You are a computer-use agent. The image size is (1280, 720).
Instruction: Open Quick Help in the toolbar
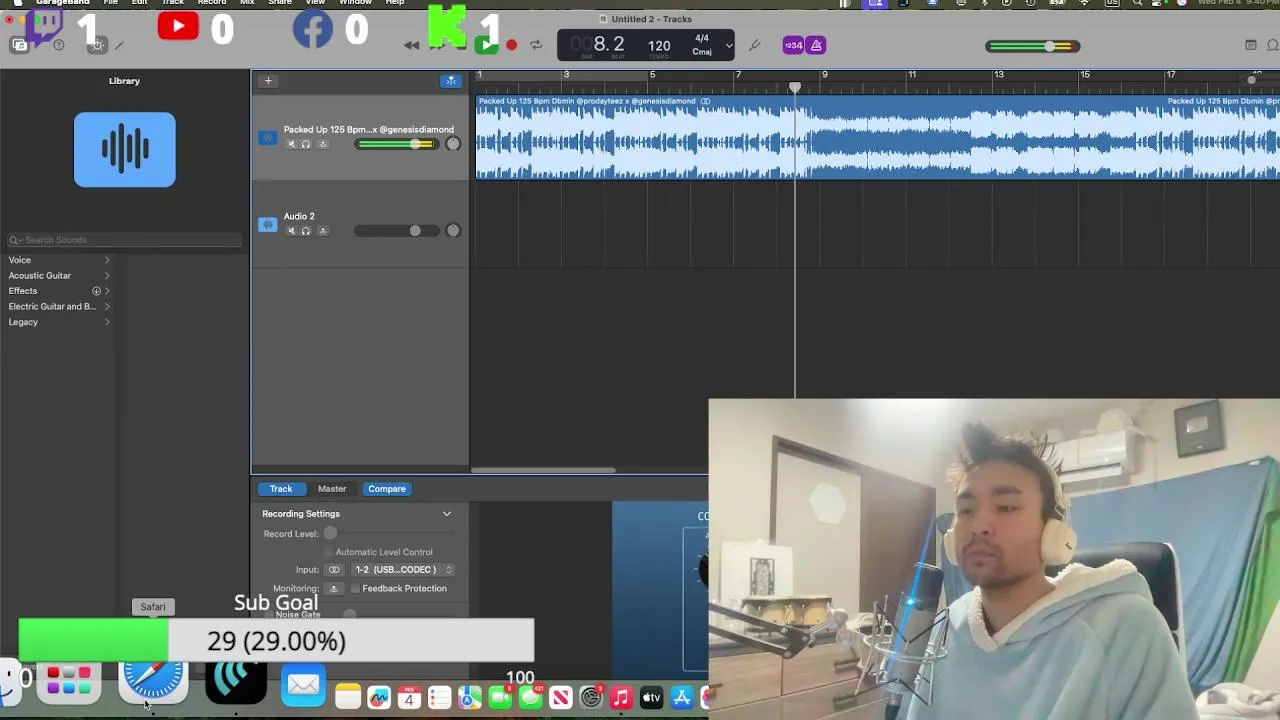(58, 45)
